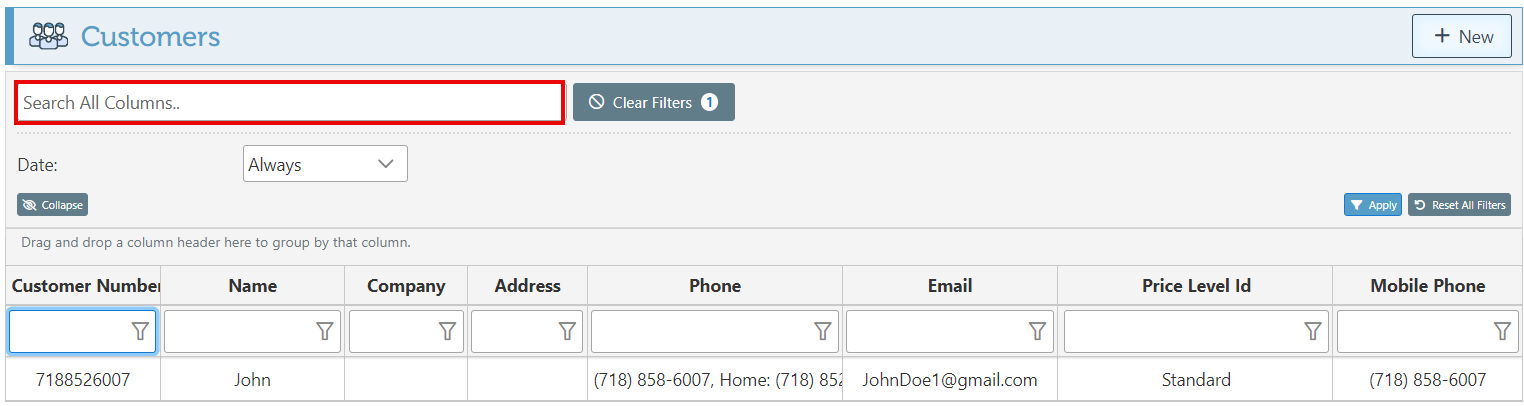The width and height of the screenshot is (1524, 406).
Task: Open the Date range dropdown
Action: click(325, 164)
